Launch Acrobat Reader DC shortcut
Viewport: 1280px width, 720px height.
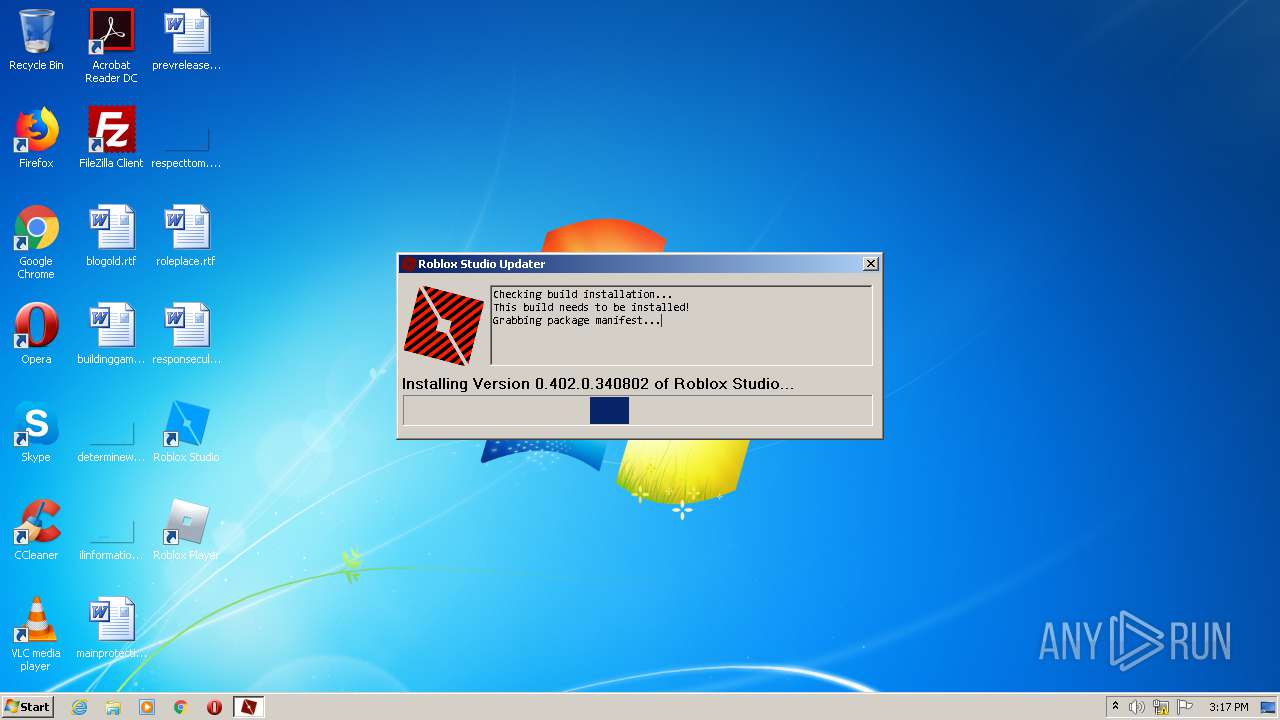pyautogui.click(x=111, y=46)
